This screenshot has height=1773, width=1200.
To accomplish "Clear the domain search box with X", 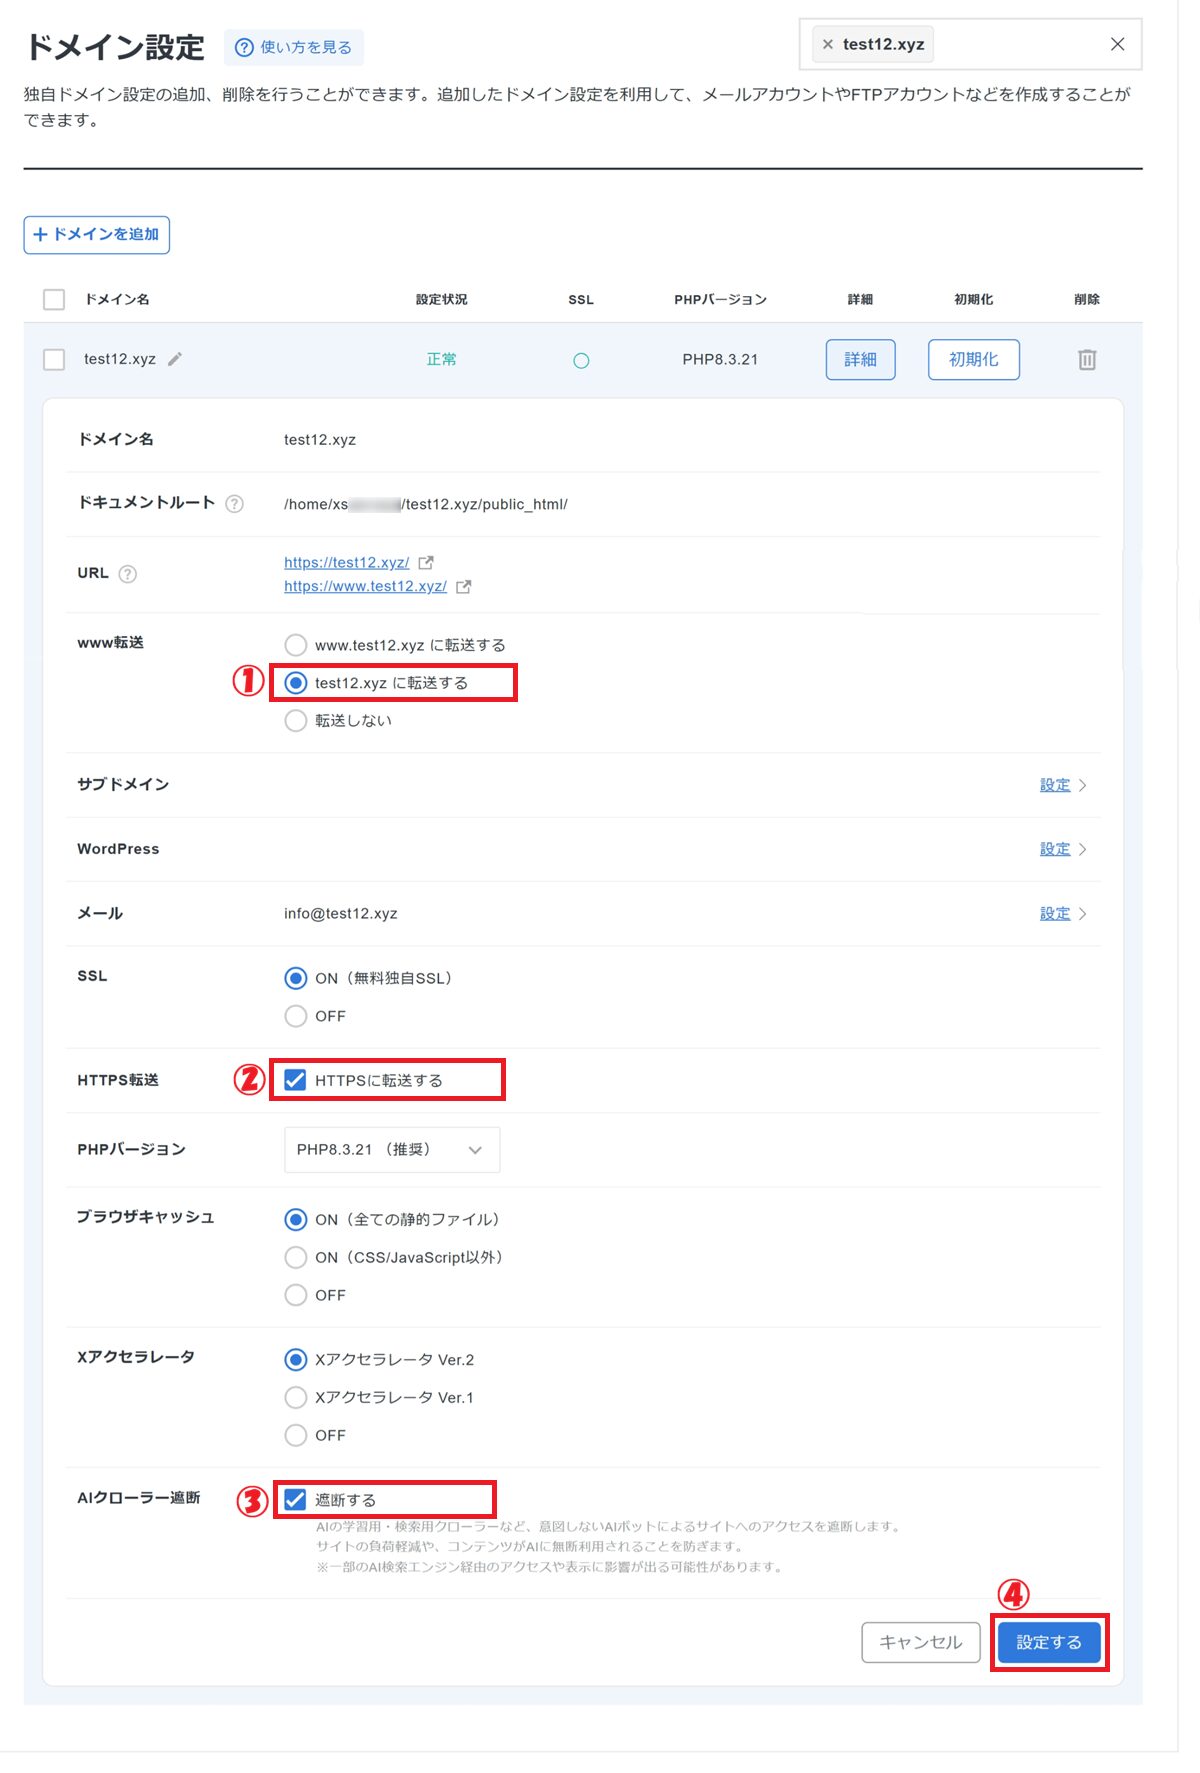I will [x=1117, y=45].
